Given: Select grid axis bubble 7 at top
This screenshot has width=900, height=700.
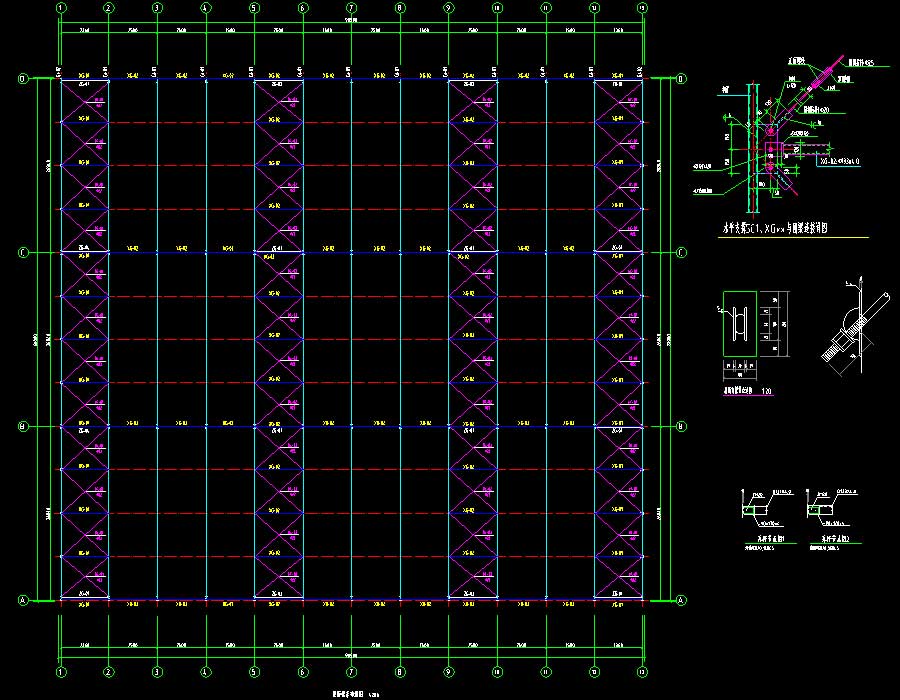Looking at the screenshot, I should [351, 8].
